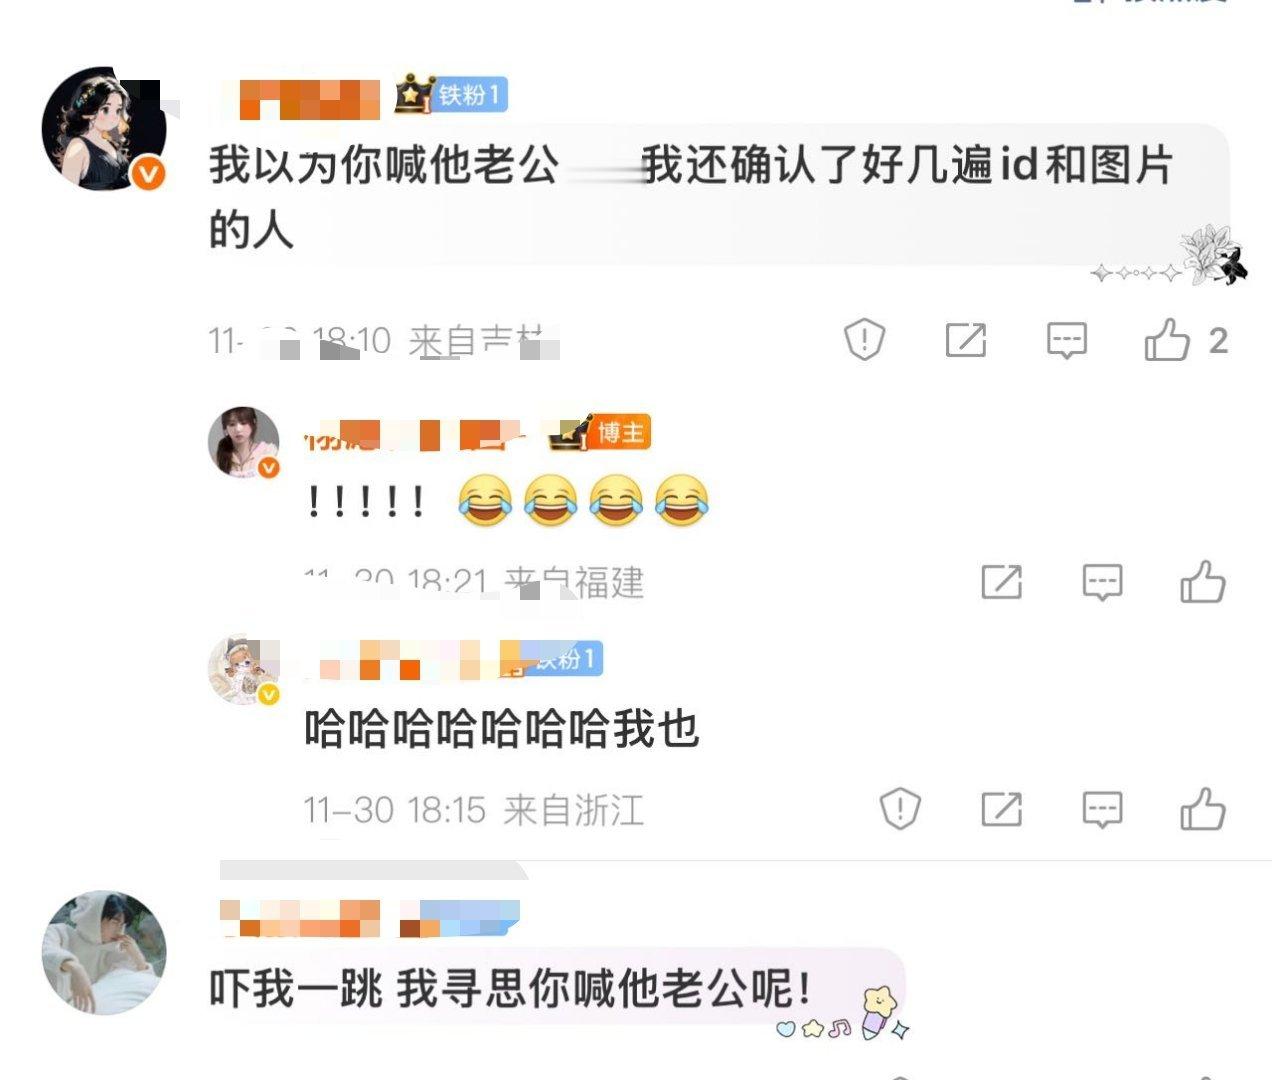Tap the 哈哈哈哈哈哈哈我也 reply text
Screen dimensions: 1272x1080
[x=501, y=729]
